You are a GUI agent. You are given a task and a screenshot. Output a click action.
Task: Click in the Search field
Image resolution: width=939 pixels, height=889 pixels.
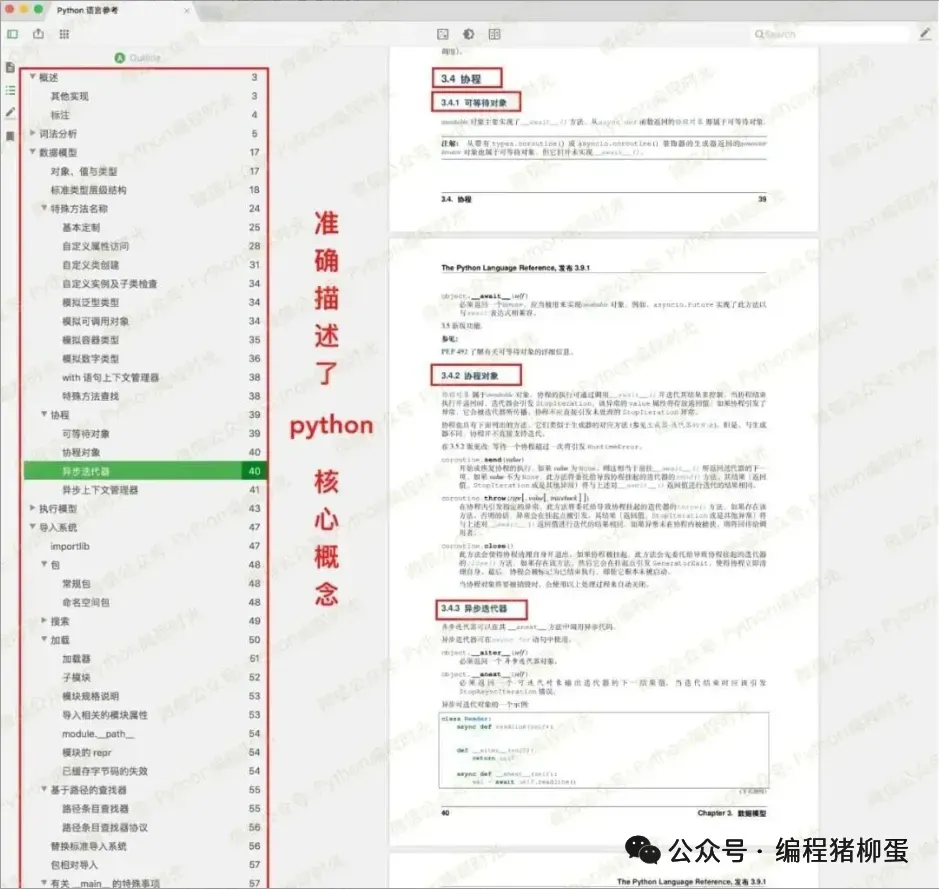(x=831, y=34)
